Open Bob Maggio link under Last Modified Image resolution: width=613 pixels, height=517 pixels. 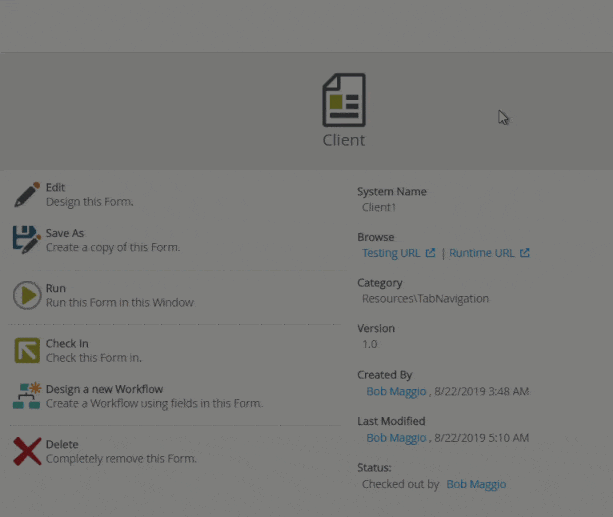(x=396, y=438)
